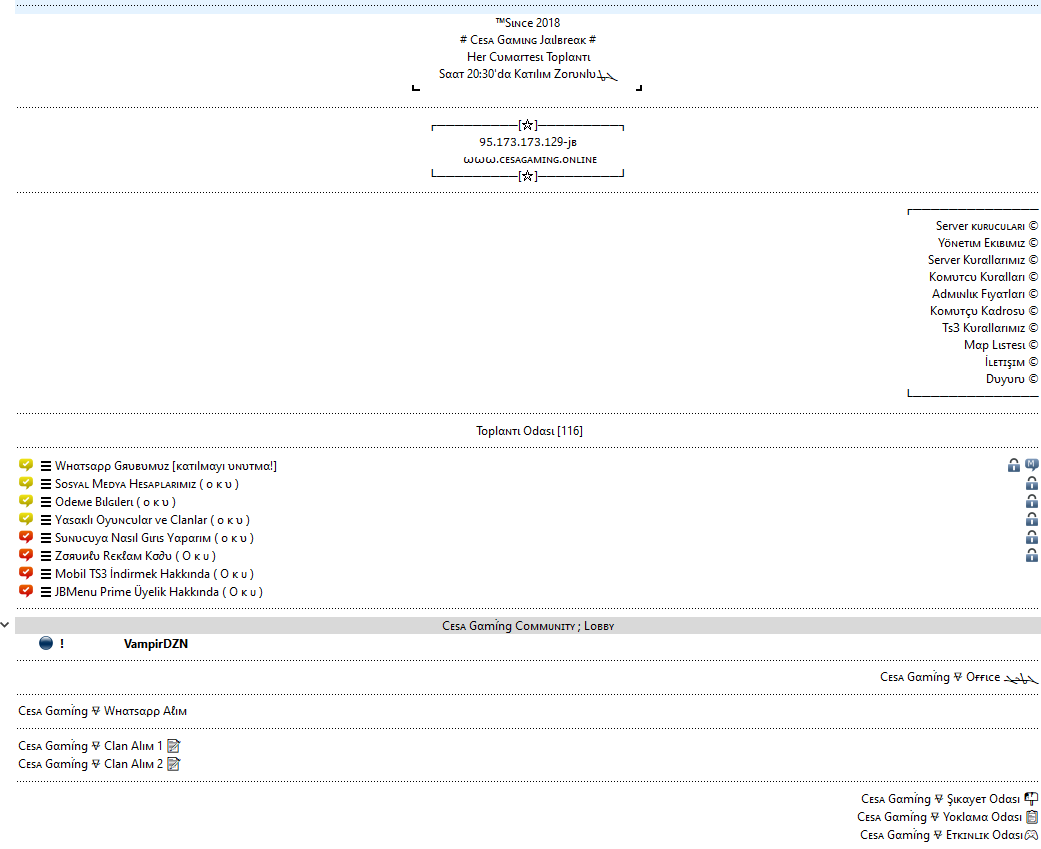Viewport: 1041px width, 849px height.
Task: Select Server Kurucuları channel
Action: (x=987, y=226)
